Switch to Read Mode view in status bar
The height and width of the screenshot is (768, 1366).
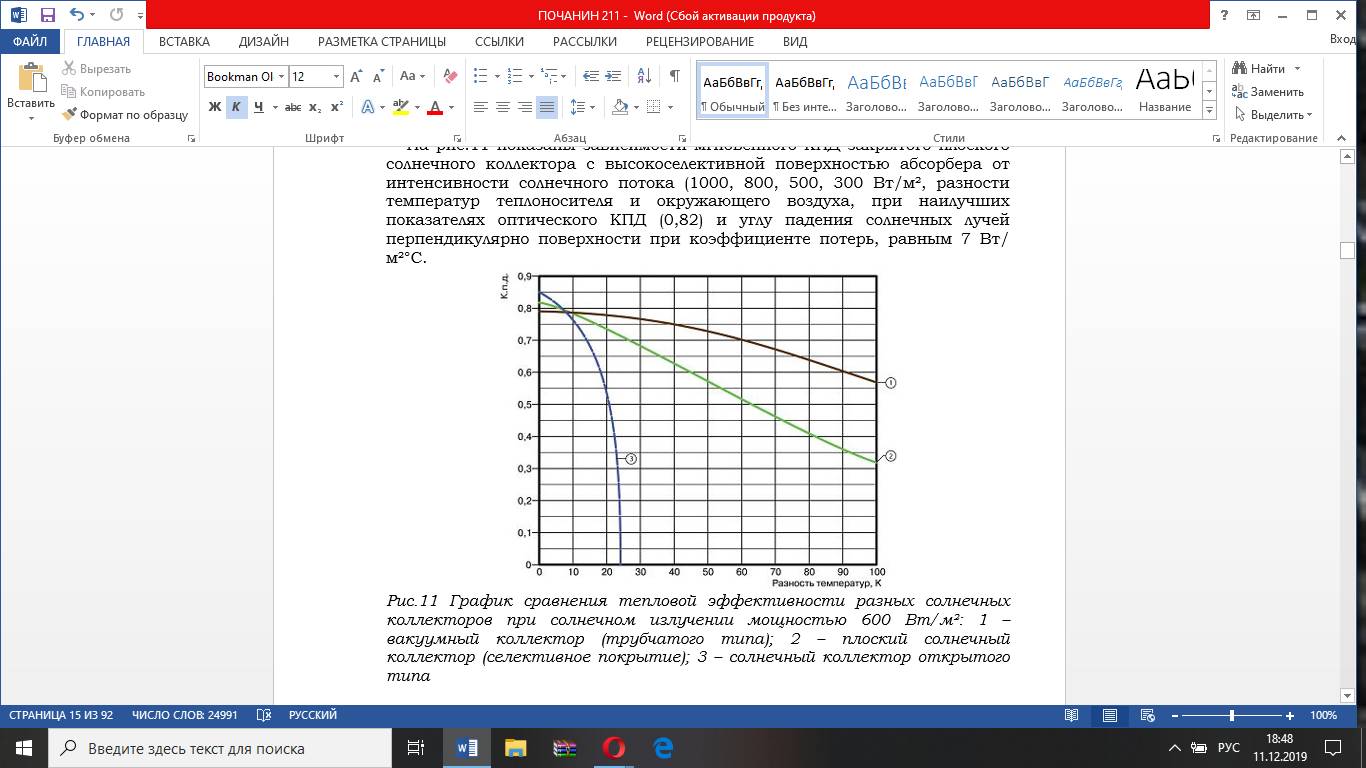point(1072,716)
